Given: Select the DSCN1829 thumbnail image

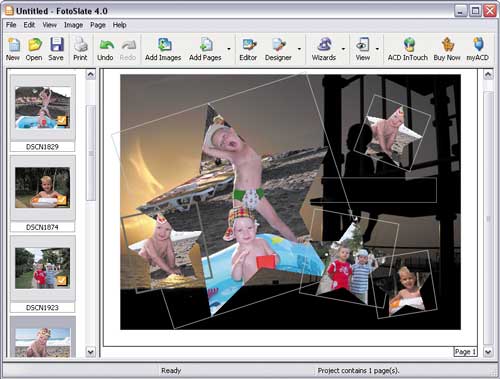Looking at the screenshot, I should [43, 108].
